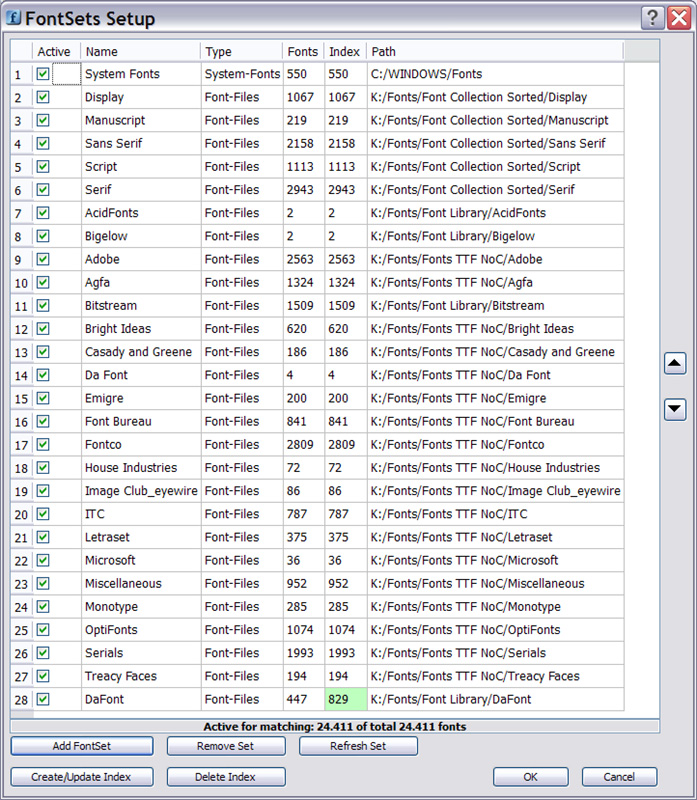This screenshot has width=697, height=800.
Task: Select row header number 28
Action: tap(21, 699)
